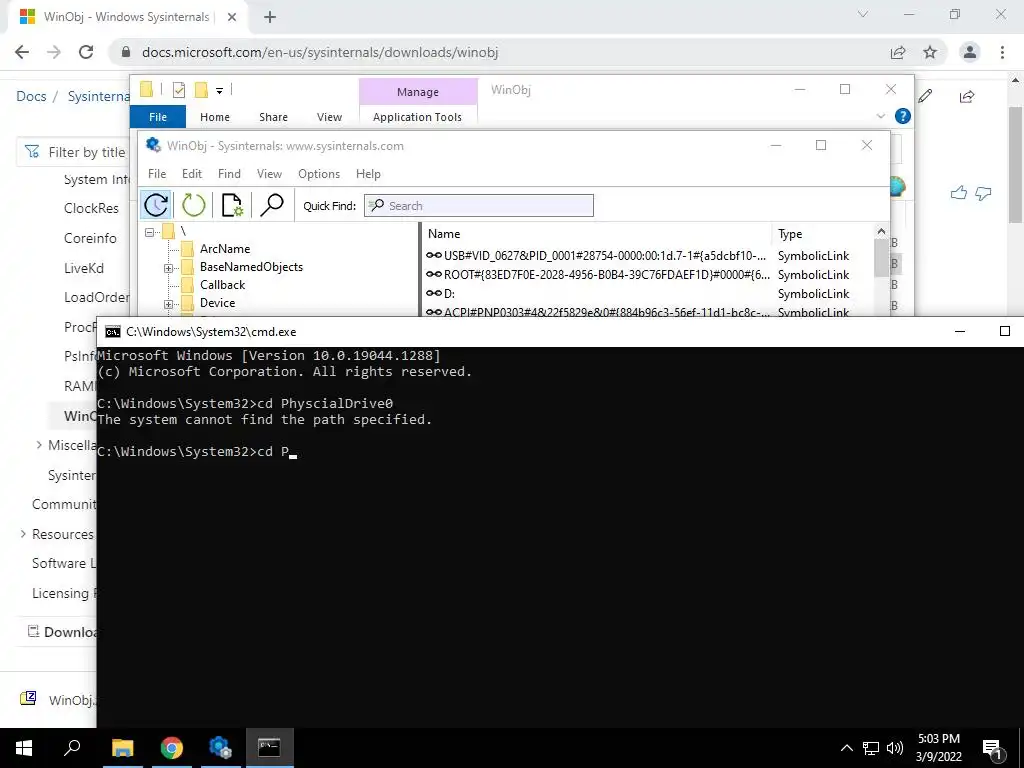Open a new Chrome tab with plus
Screen dimensions: 1024x768
270,17
